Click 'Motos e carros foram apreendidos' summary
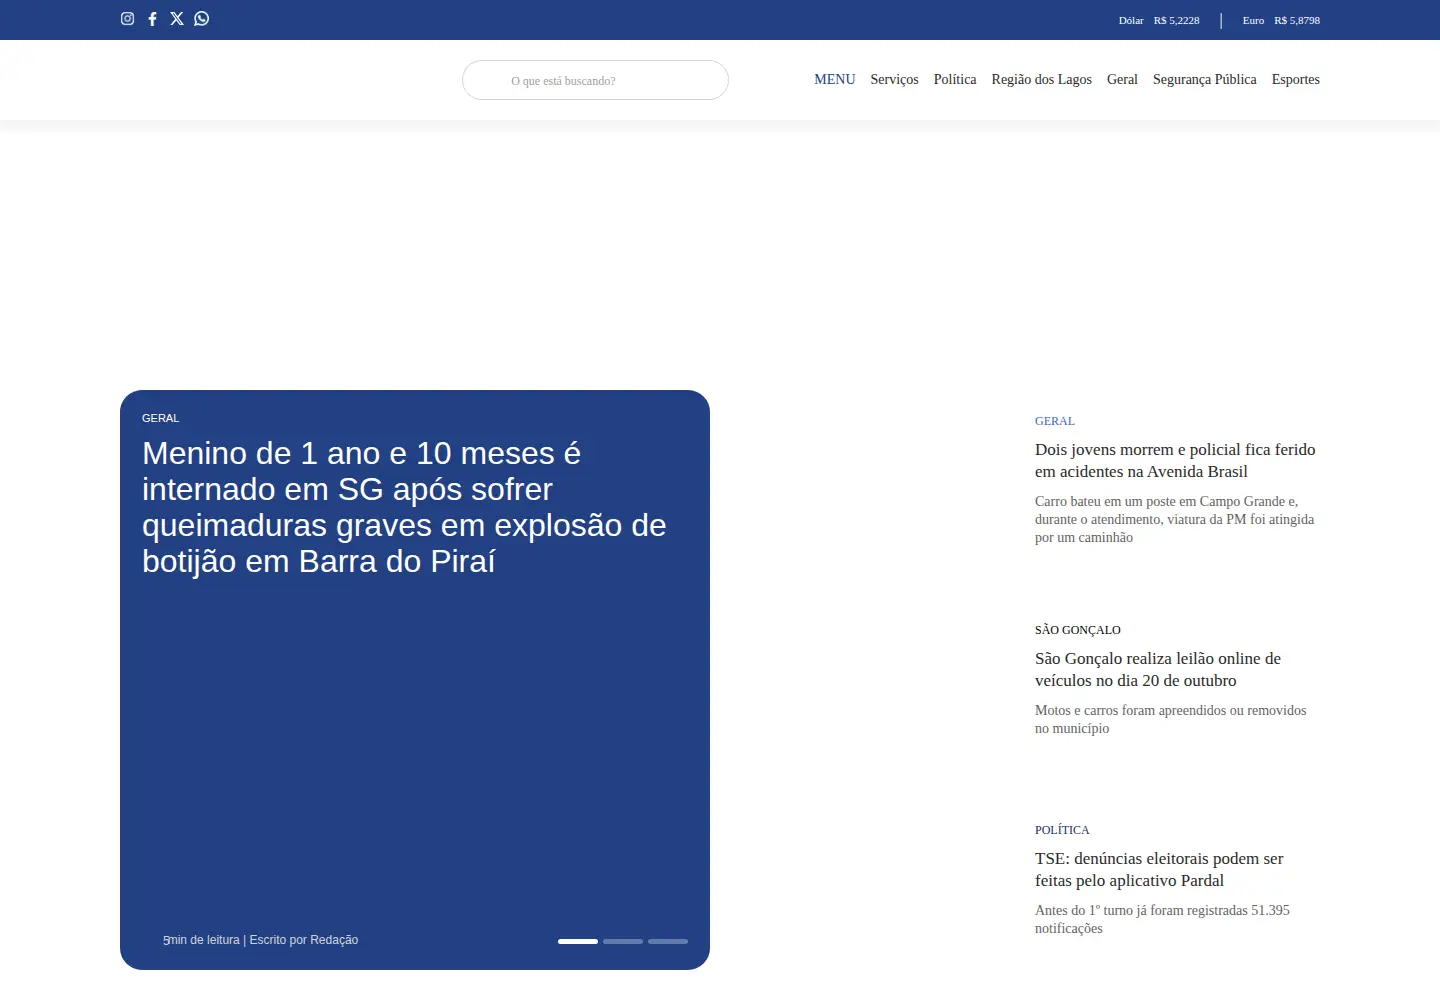Viewport: 1440px width, 1000px height. click(x=1171, y=719)
